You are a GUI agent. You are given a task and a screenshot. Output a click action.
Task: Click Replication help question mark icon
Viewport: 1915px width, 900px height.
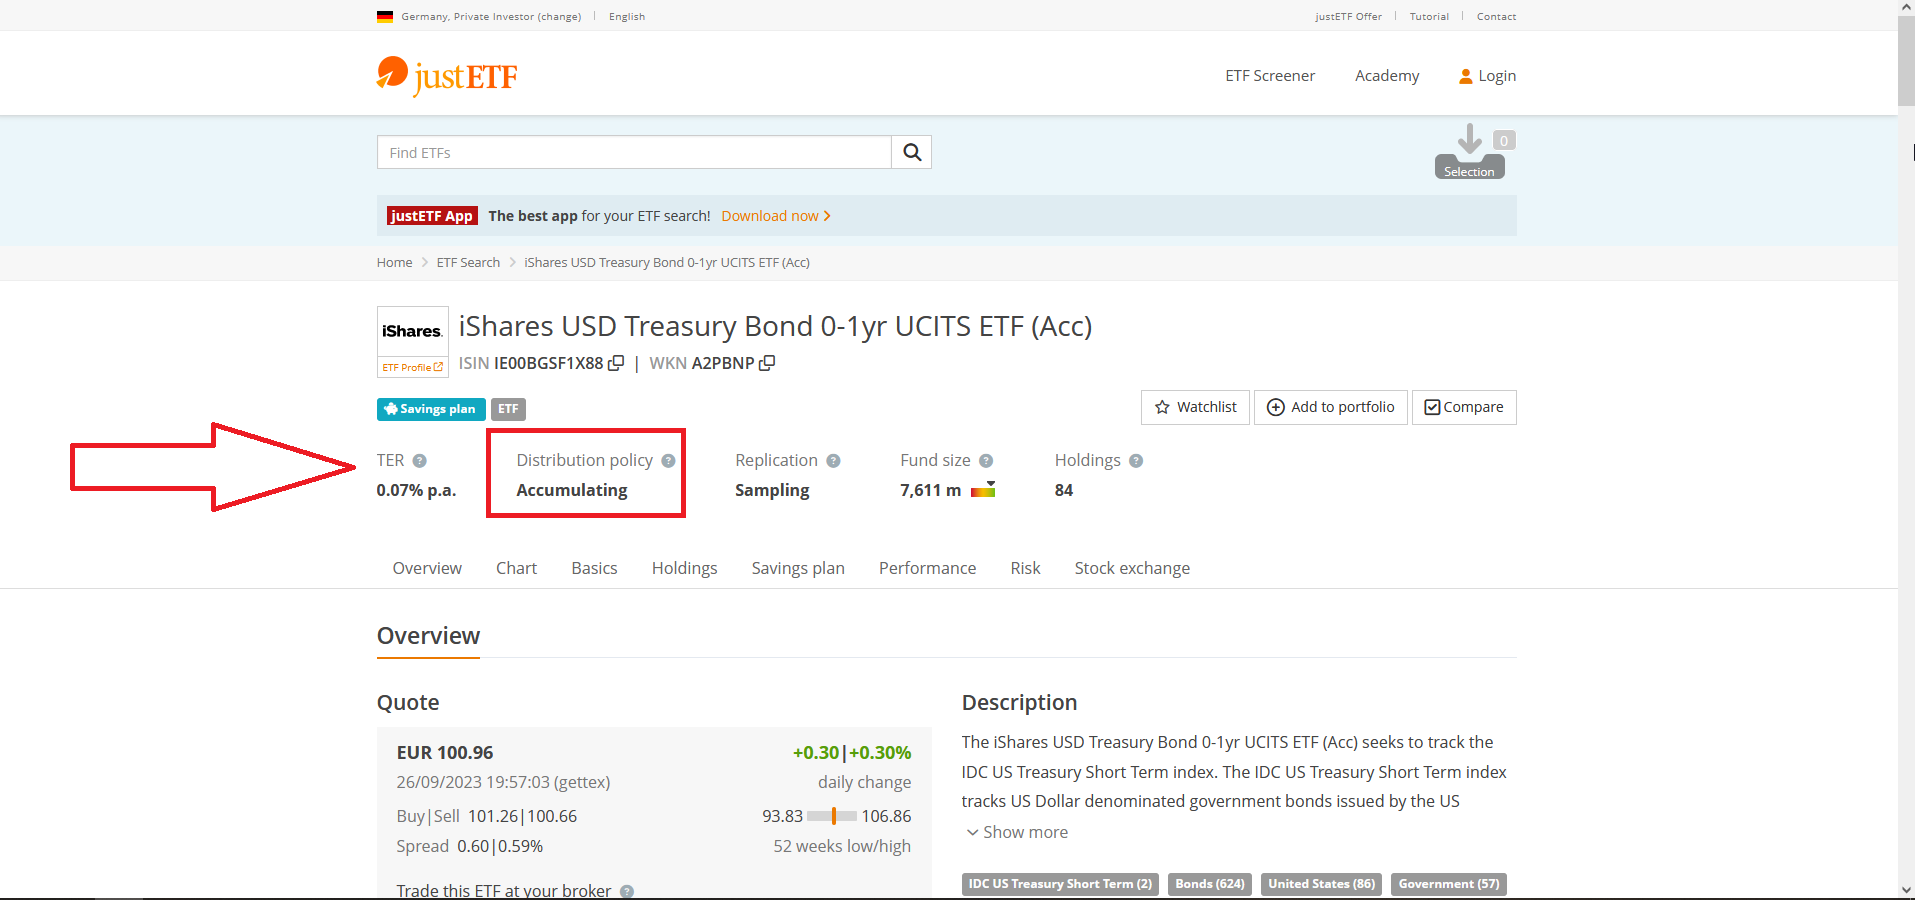coord(834,461)
